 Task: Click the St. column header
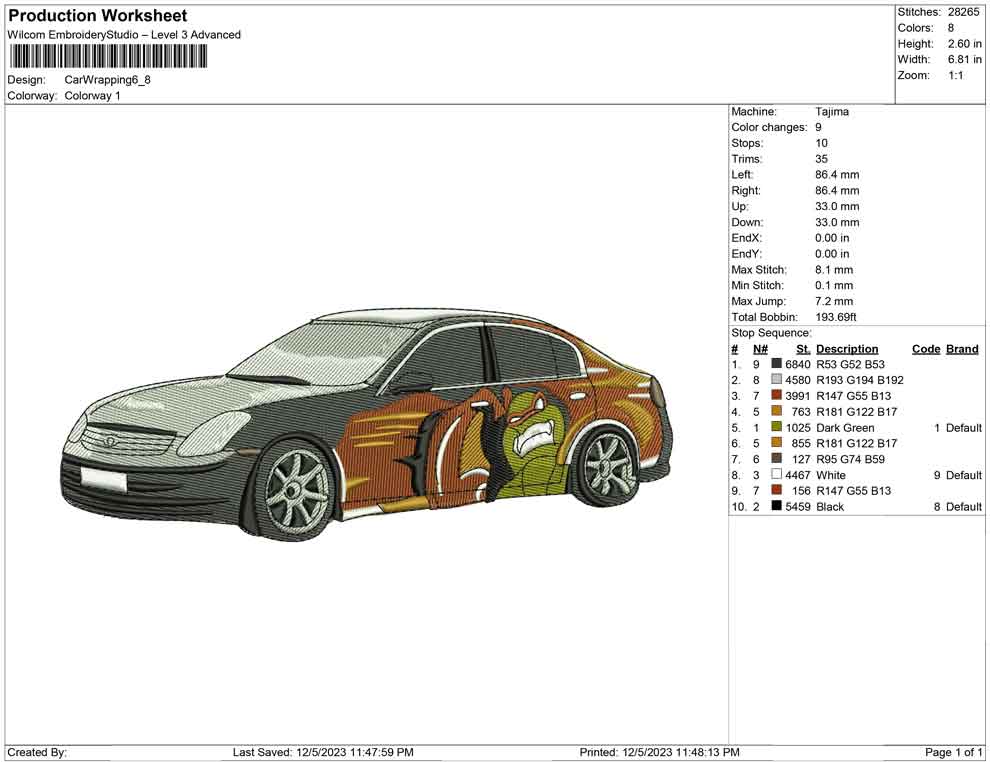click(803, 349)
